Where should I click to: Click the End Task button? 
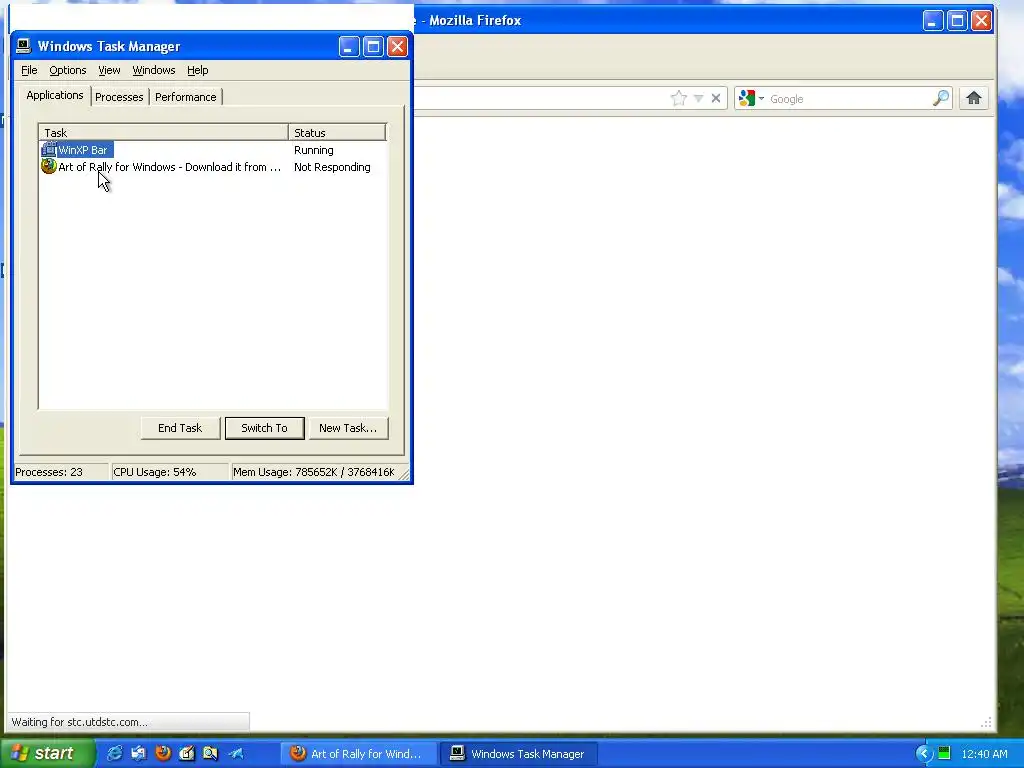180,428
